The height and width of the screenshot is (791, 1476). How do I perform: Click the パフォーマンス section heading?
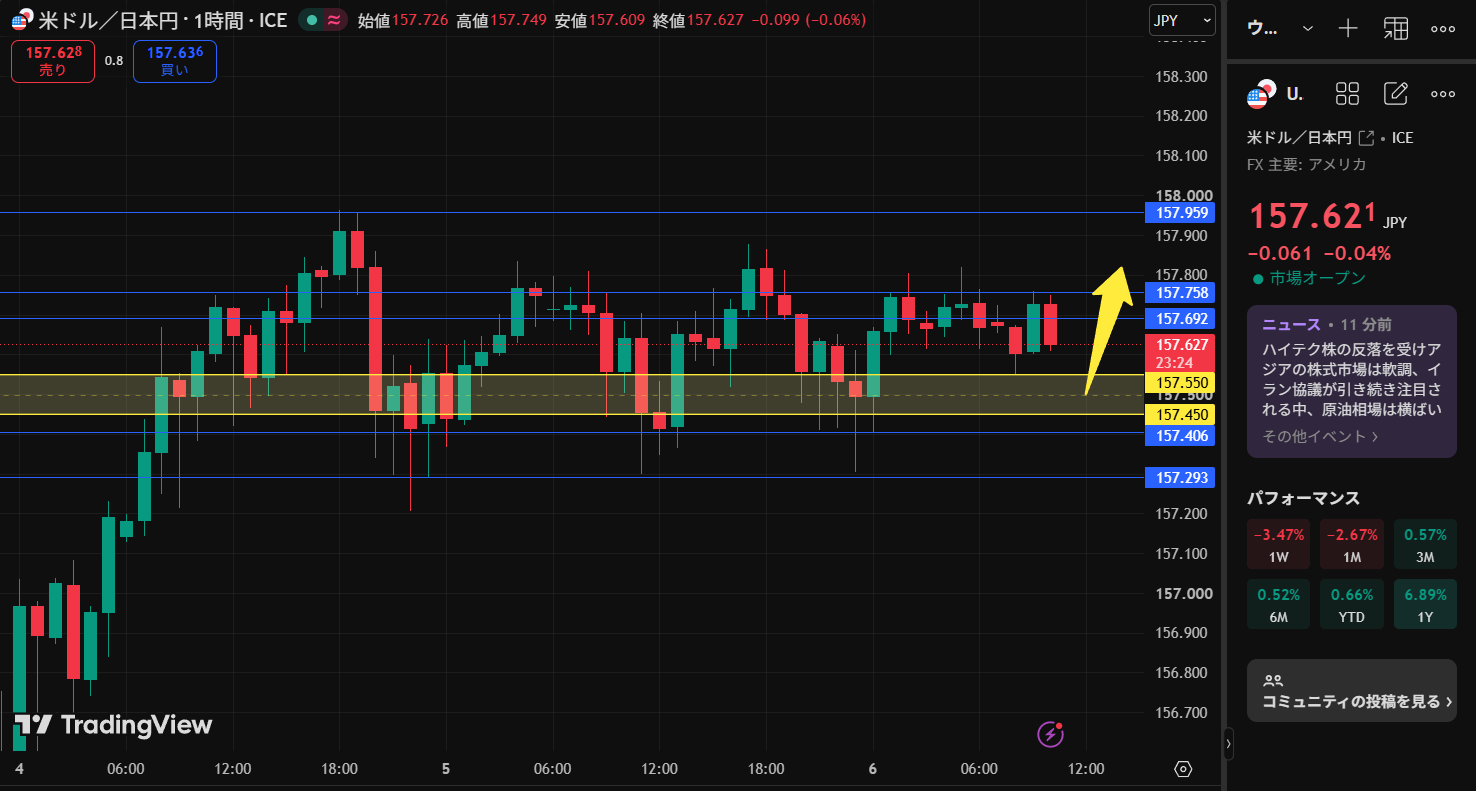click(x=1303, y=498)
